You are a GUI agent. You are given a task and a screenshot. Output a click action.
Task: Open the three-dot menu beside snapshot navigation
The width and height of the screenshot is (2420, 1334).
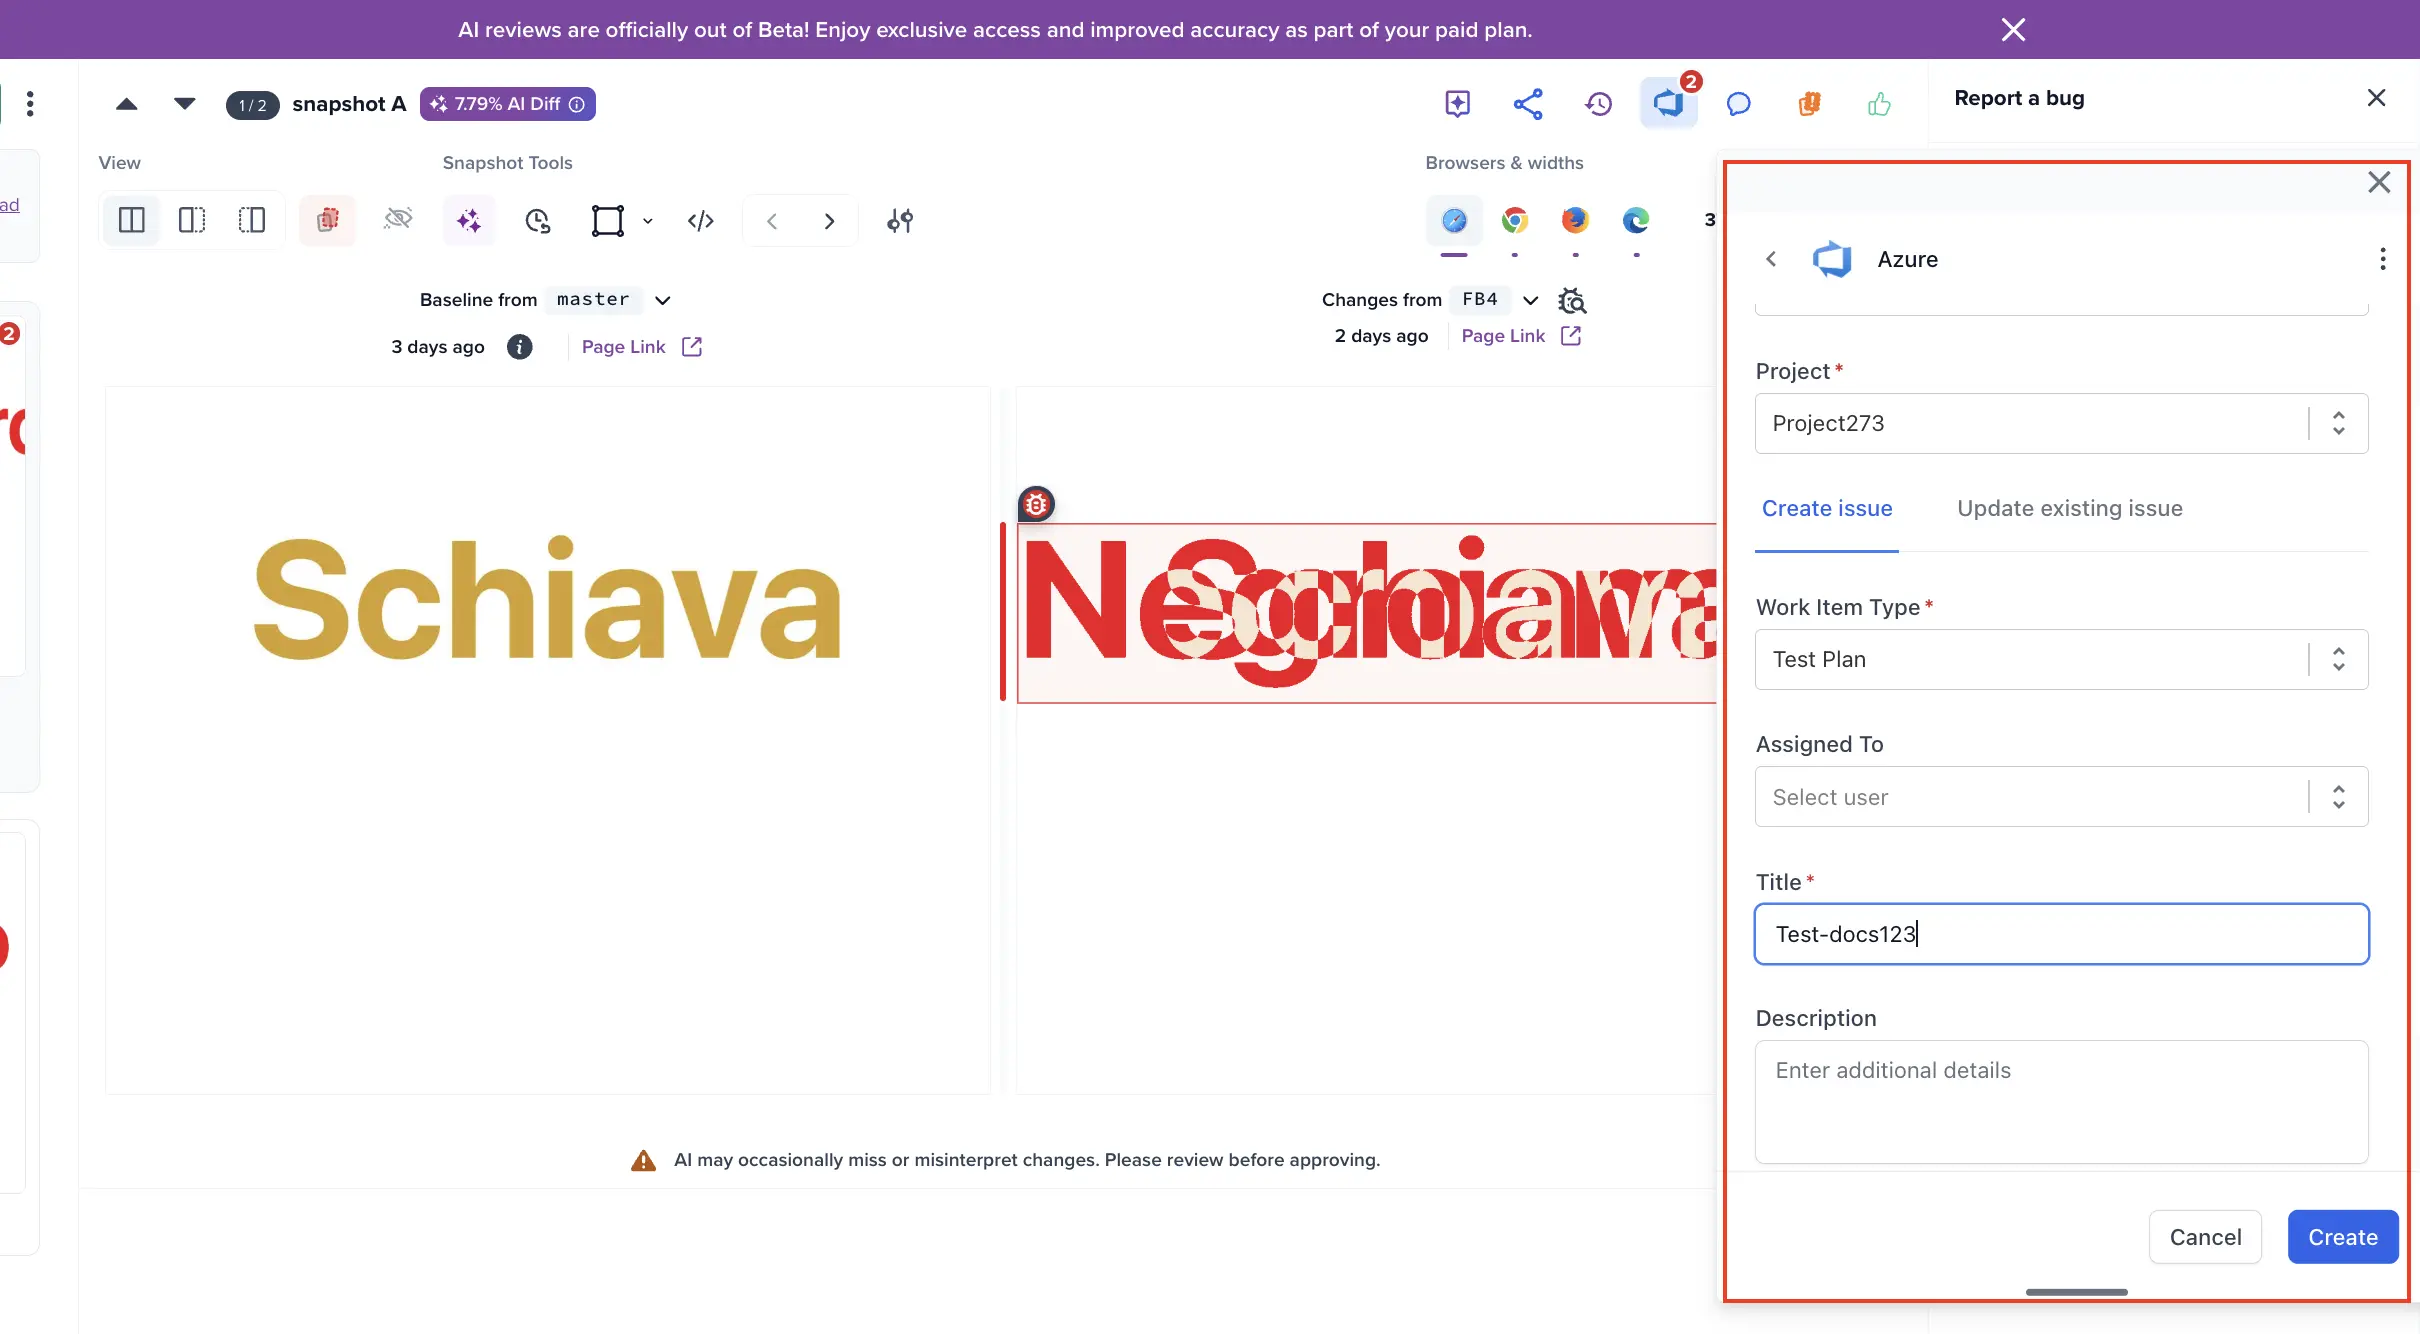click(x=30, y=104)
